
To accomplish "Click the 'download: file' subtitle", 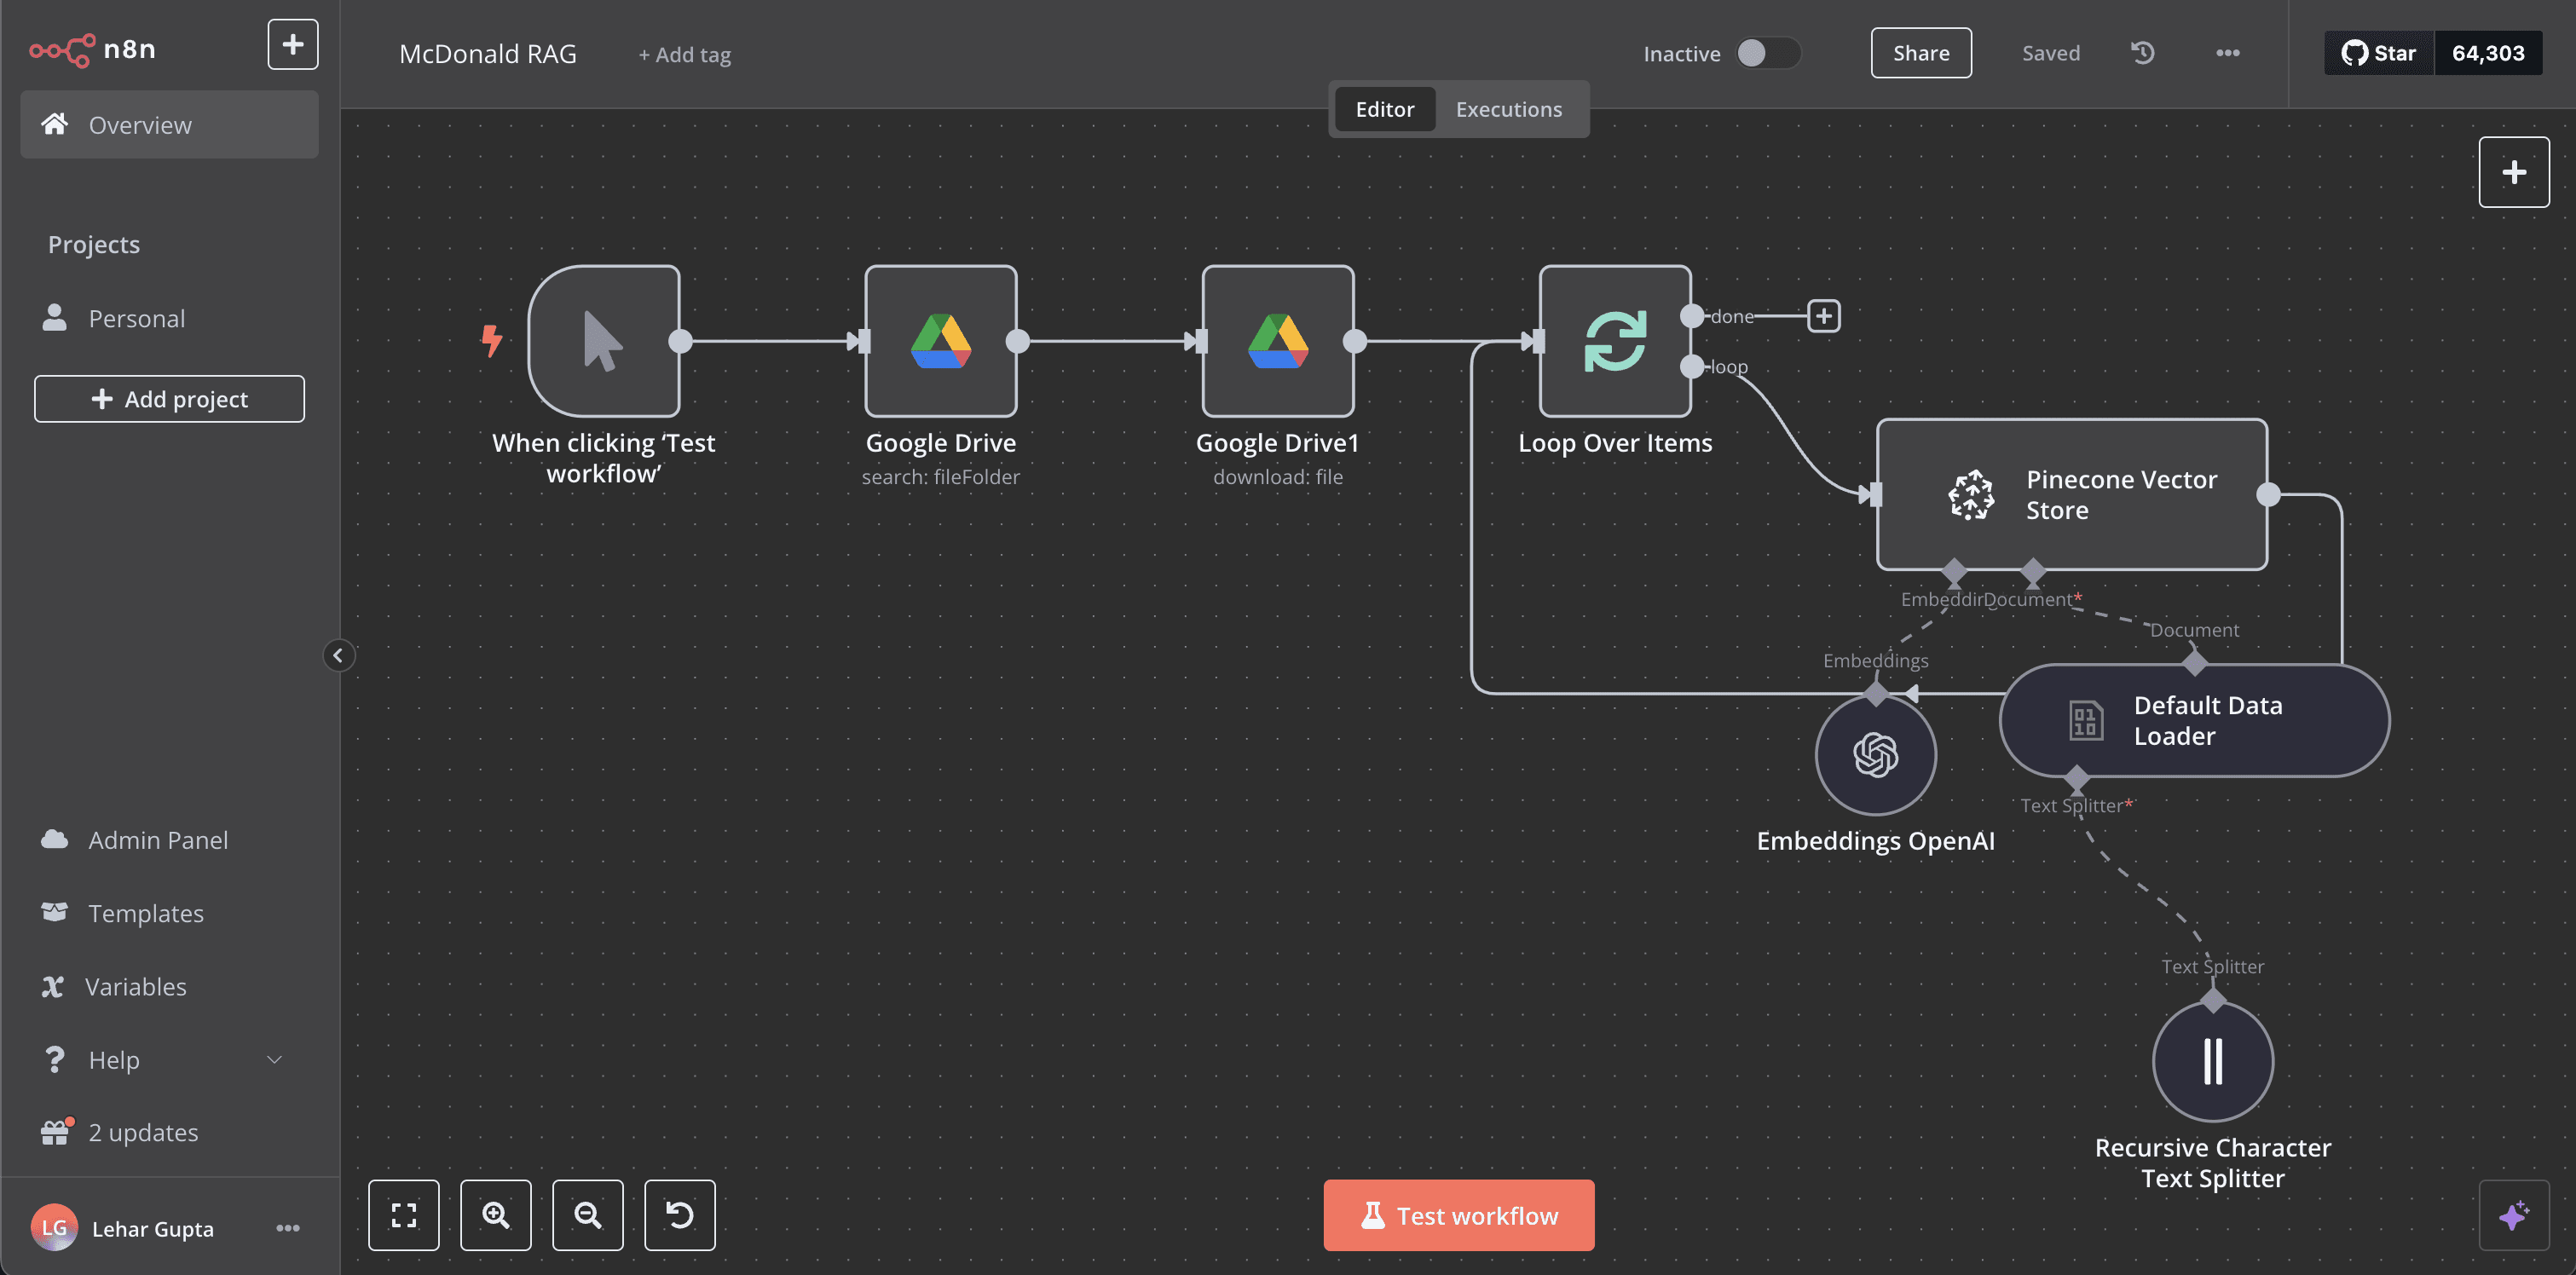I will tap(1278, 477).
